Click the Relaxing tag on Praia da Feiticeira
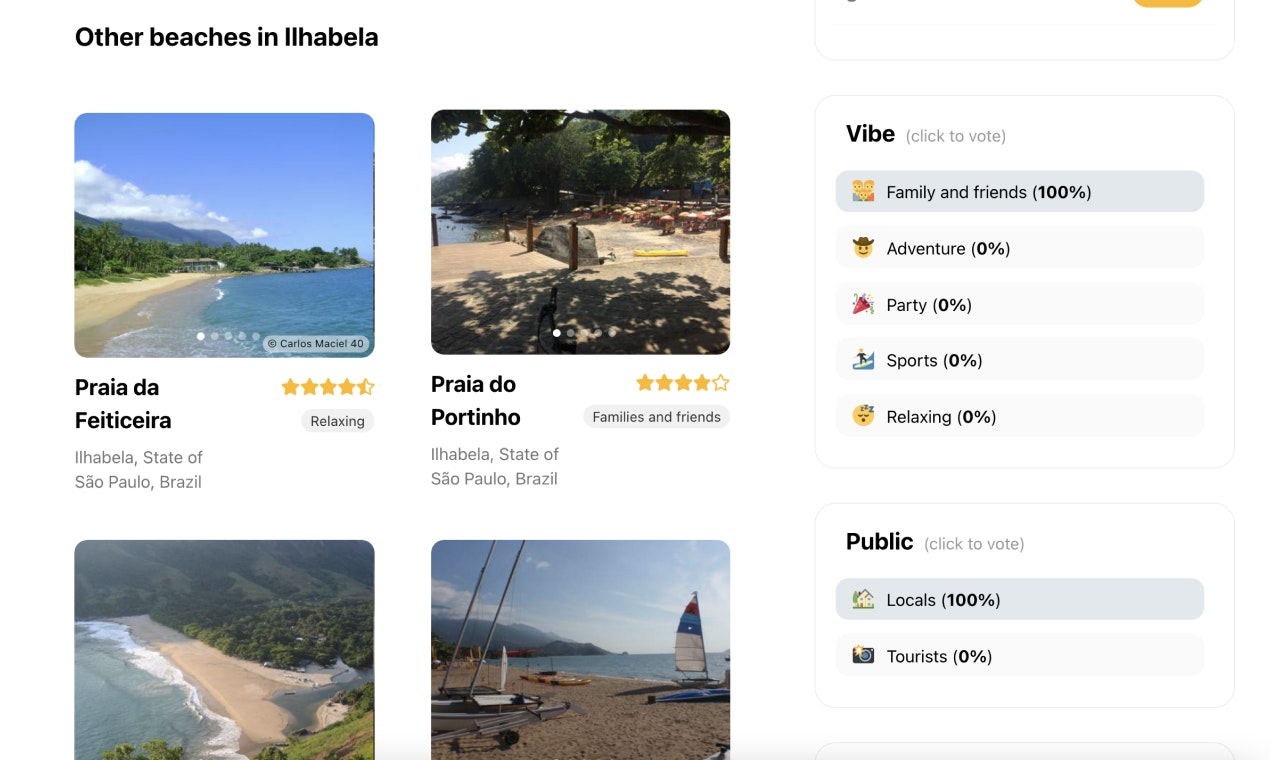 tap(337, 420)
